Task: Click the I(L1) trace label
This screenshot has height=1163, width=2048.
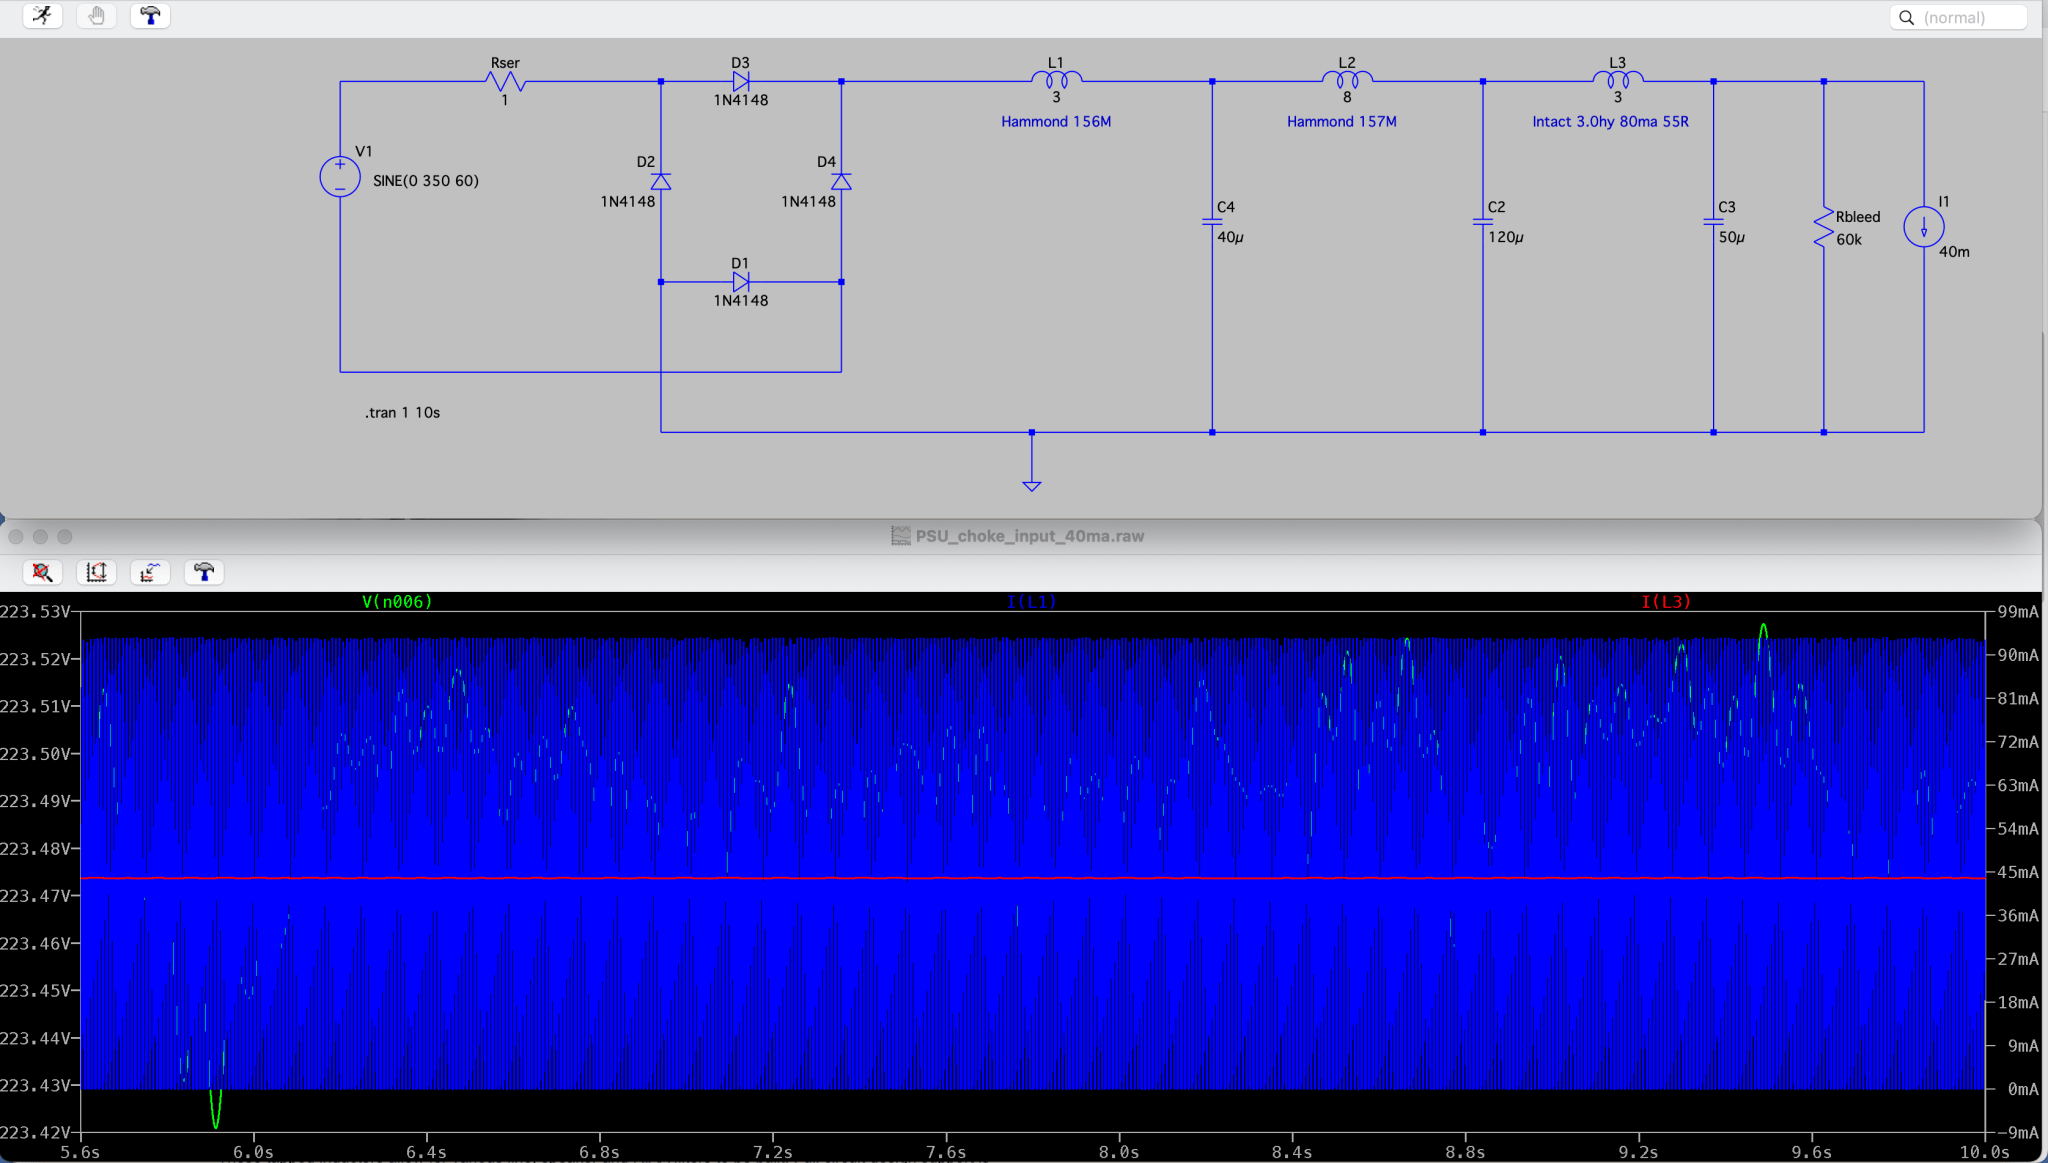Action: tap(1031, 601)
